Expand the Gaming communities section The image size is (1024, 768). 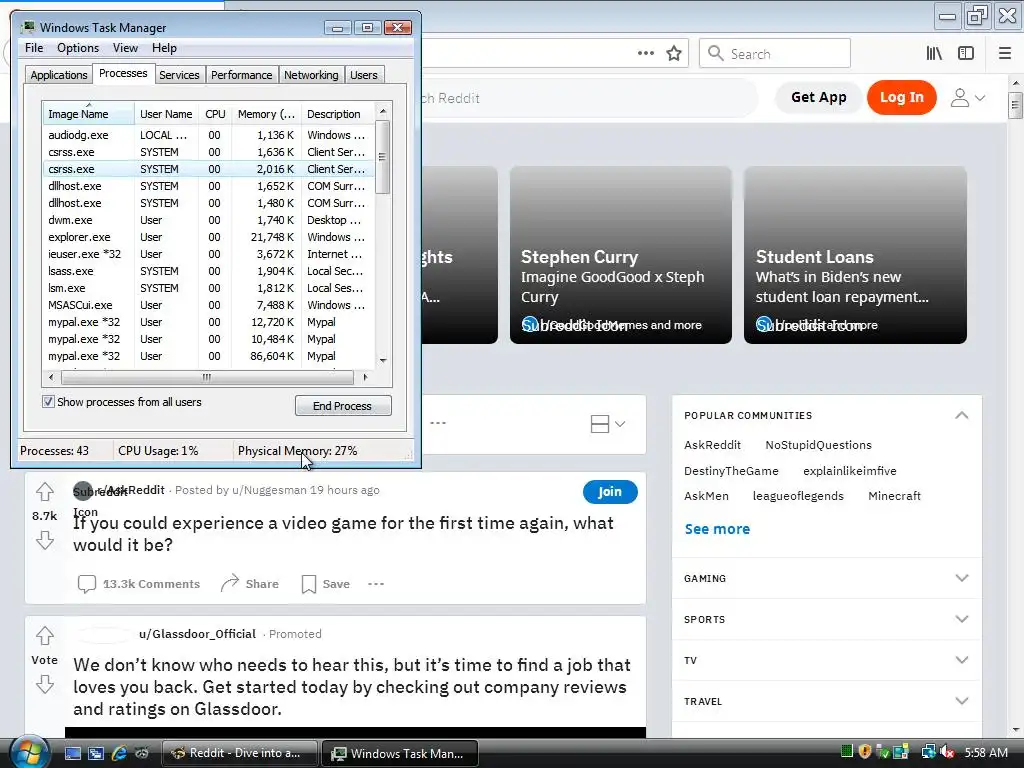pyautogui.click(x=961, y=578)
